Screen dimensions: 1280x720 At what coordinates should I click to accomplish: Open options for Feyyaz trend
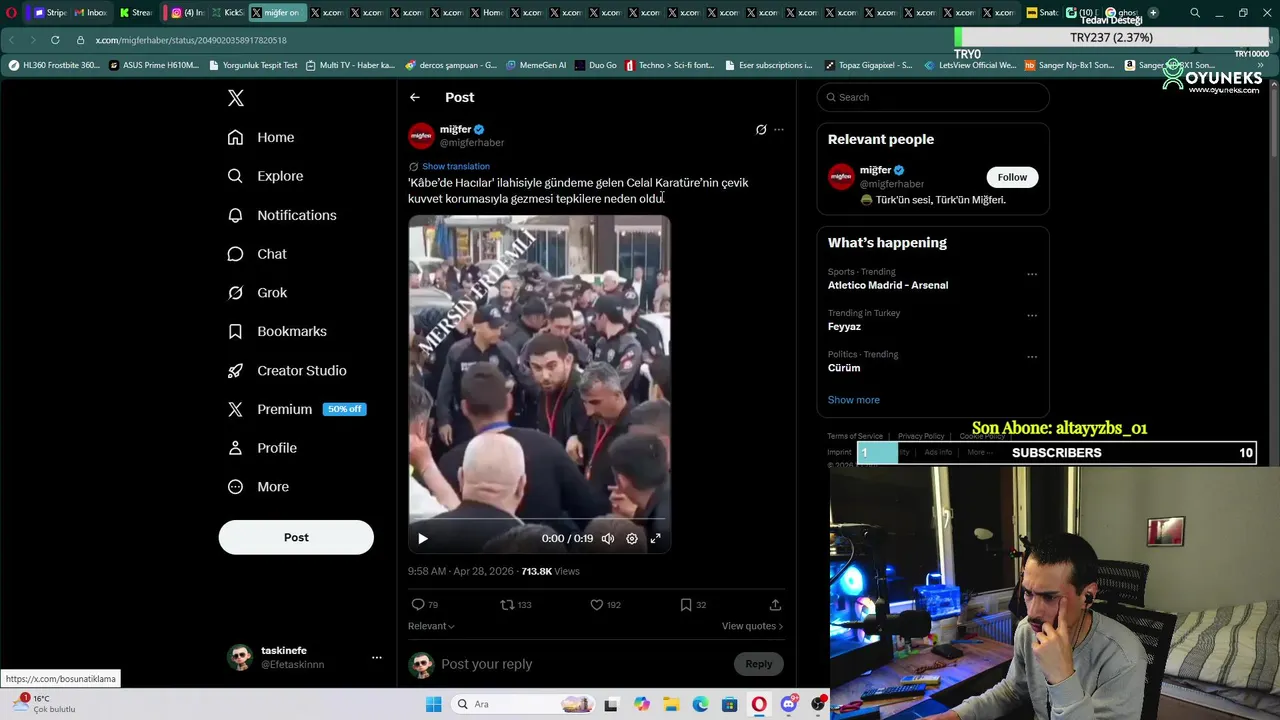1032,315
